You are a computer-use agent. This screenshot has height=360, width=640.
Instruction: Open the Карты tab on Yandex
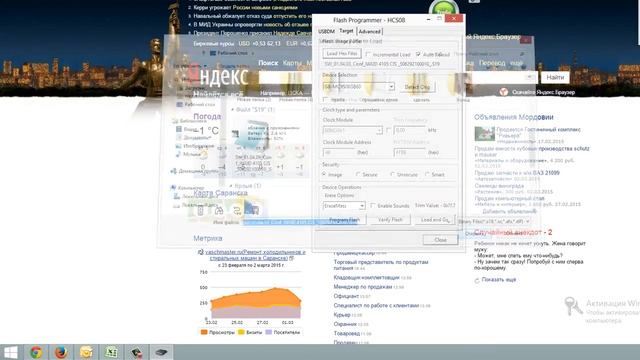[292, 63]
